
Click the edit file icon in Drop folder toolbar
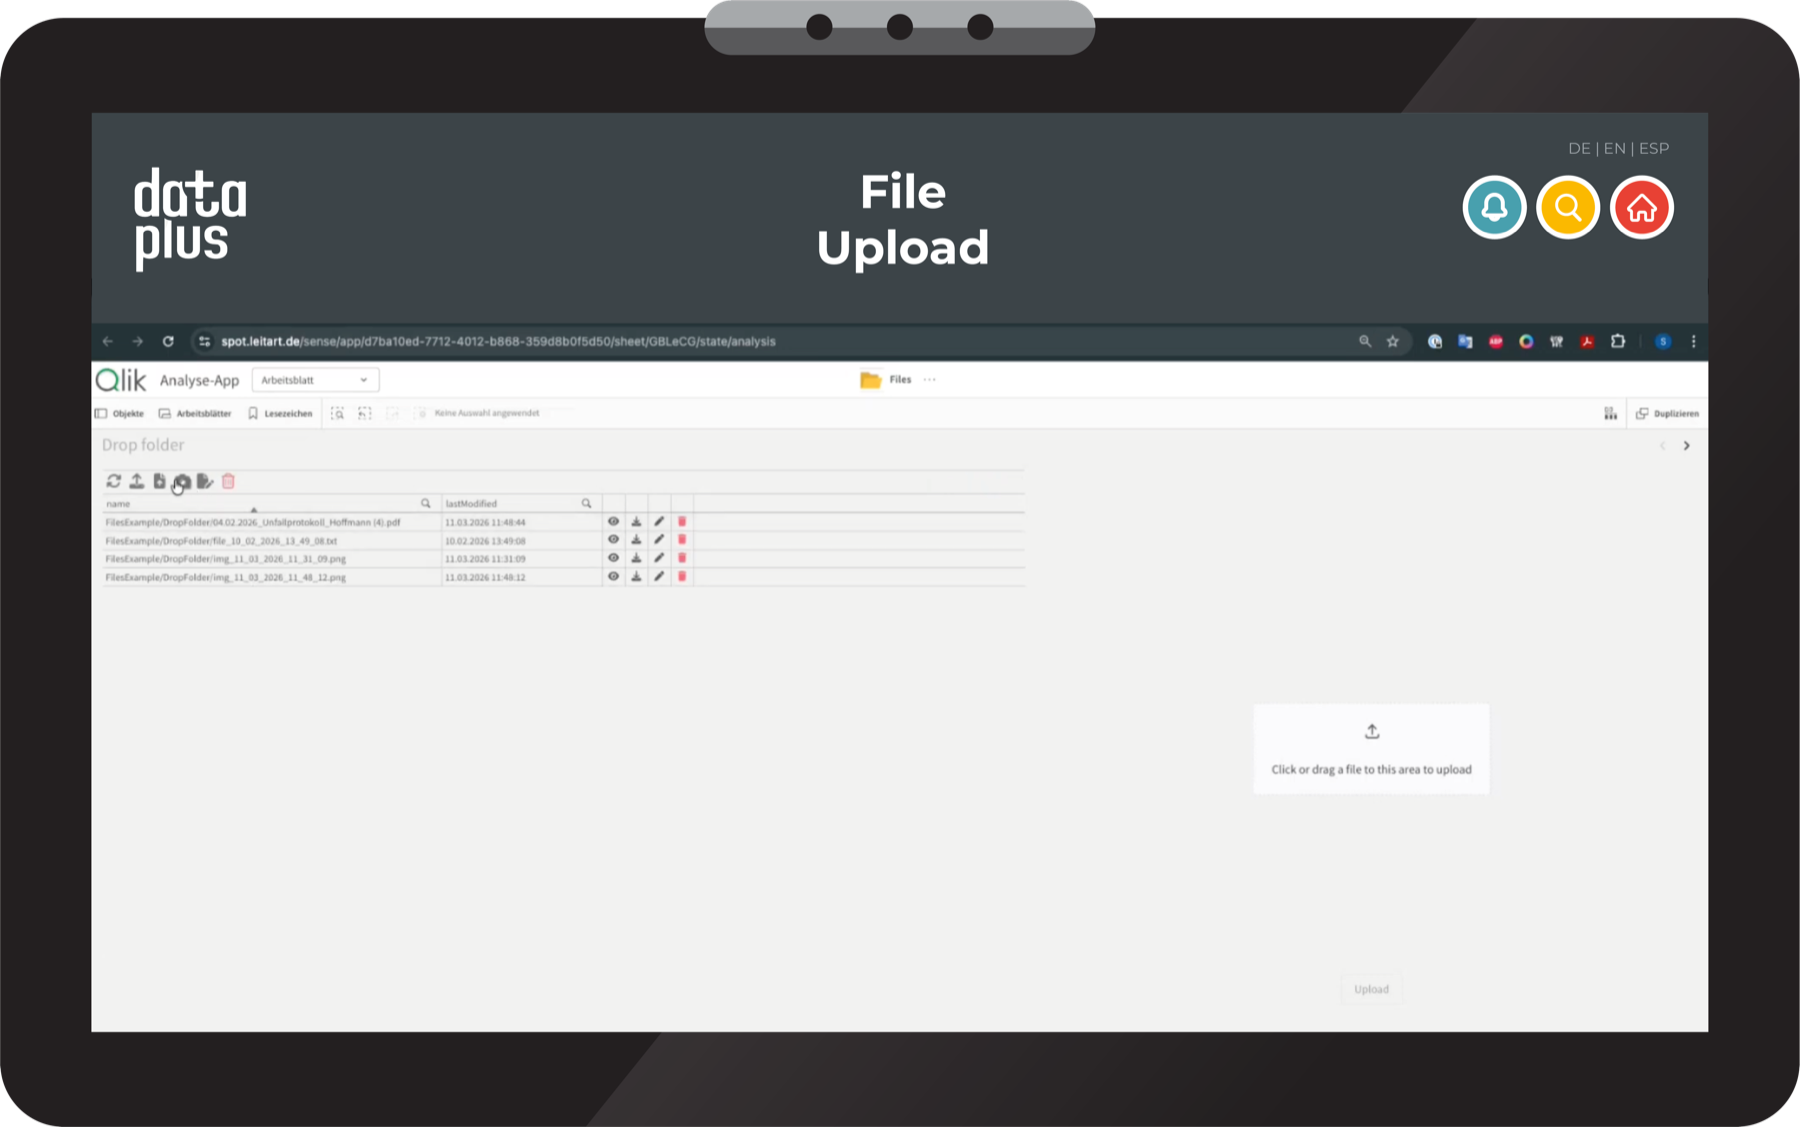coord(205,481)
